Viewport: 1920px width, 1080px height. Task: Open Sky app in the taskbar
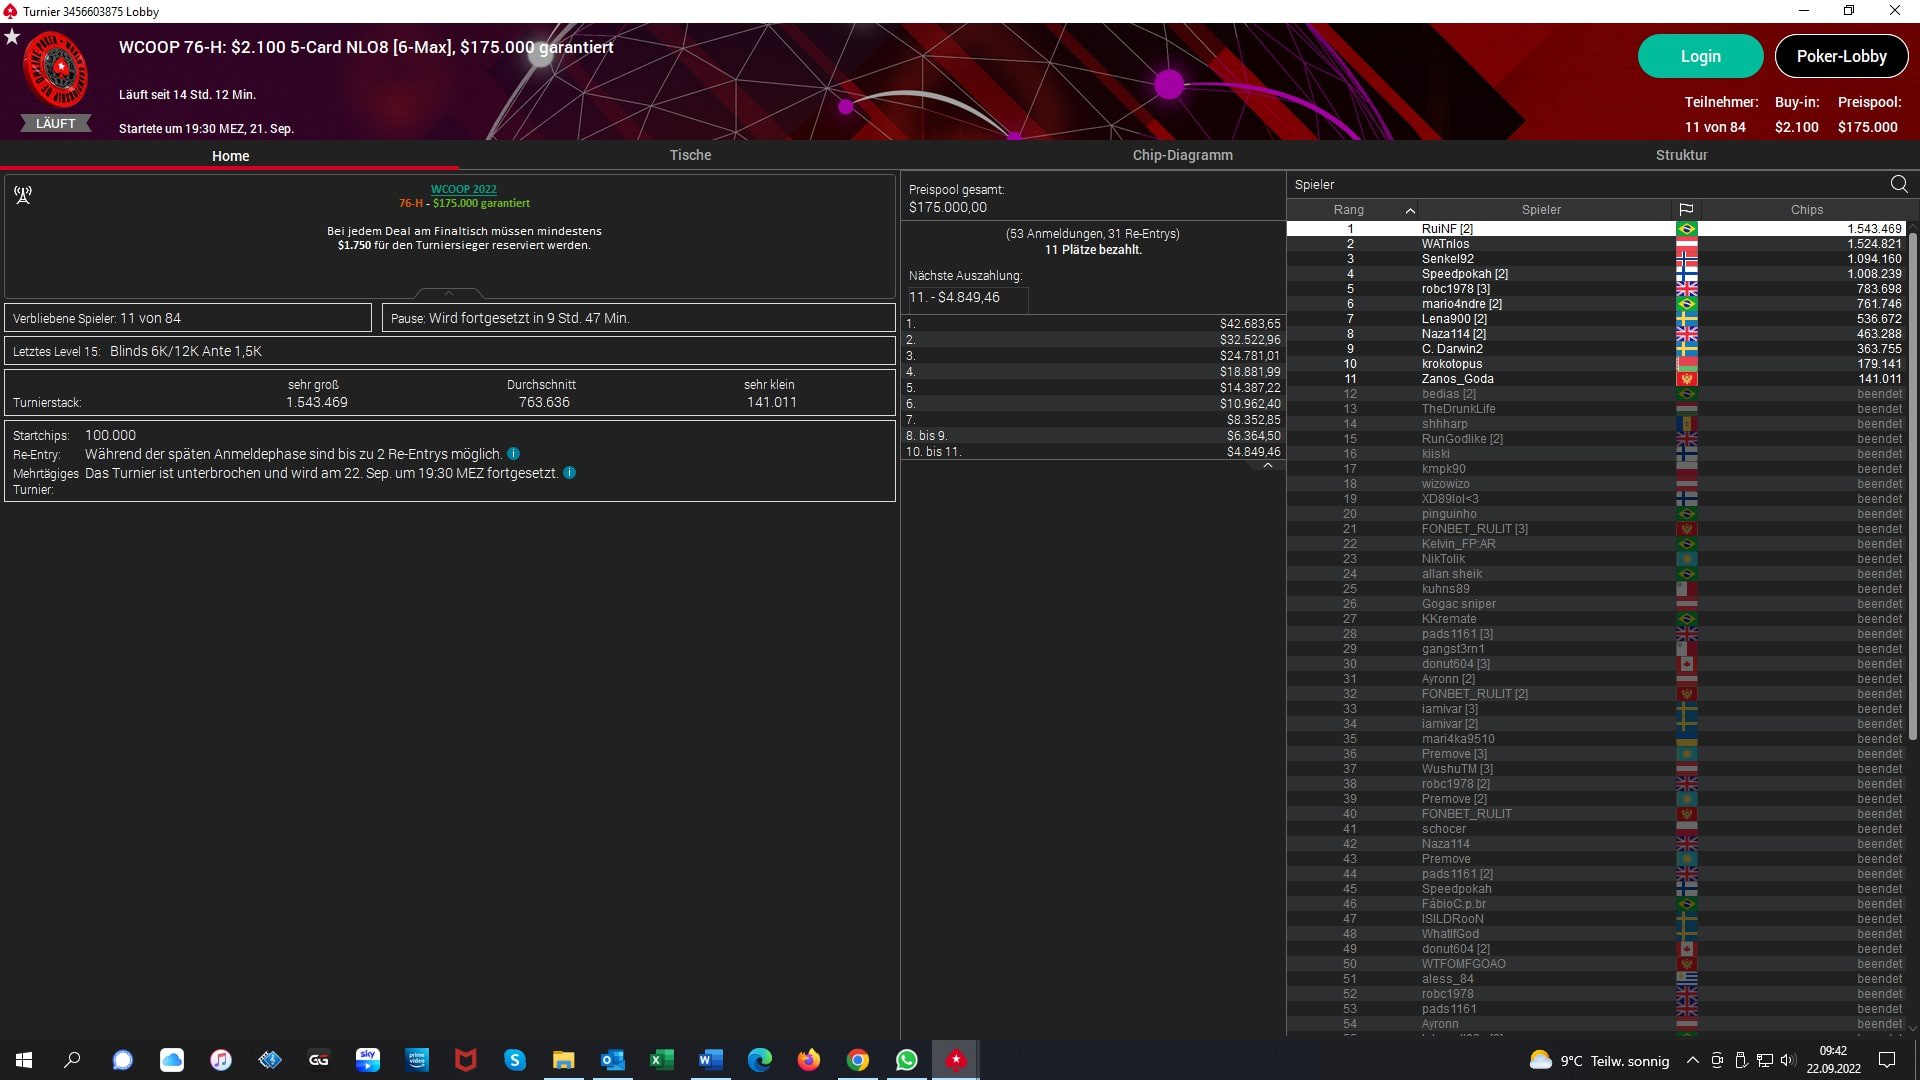pos(367,1060)
